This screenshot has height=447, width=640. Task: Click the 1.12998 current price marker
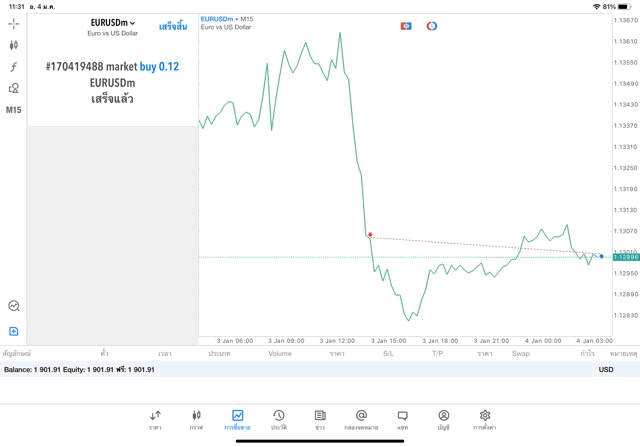[x=624, y=257]
